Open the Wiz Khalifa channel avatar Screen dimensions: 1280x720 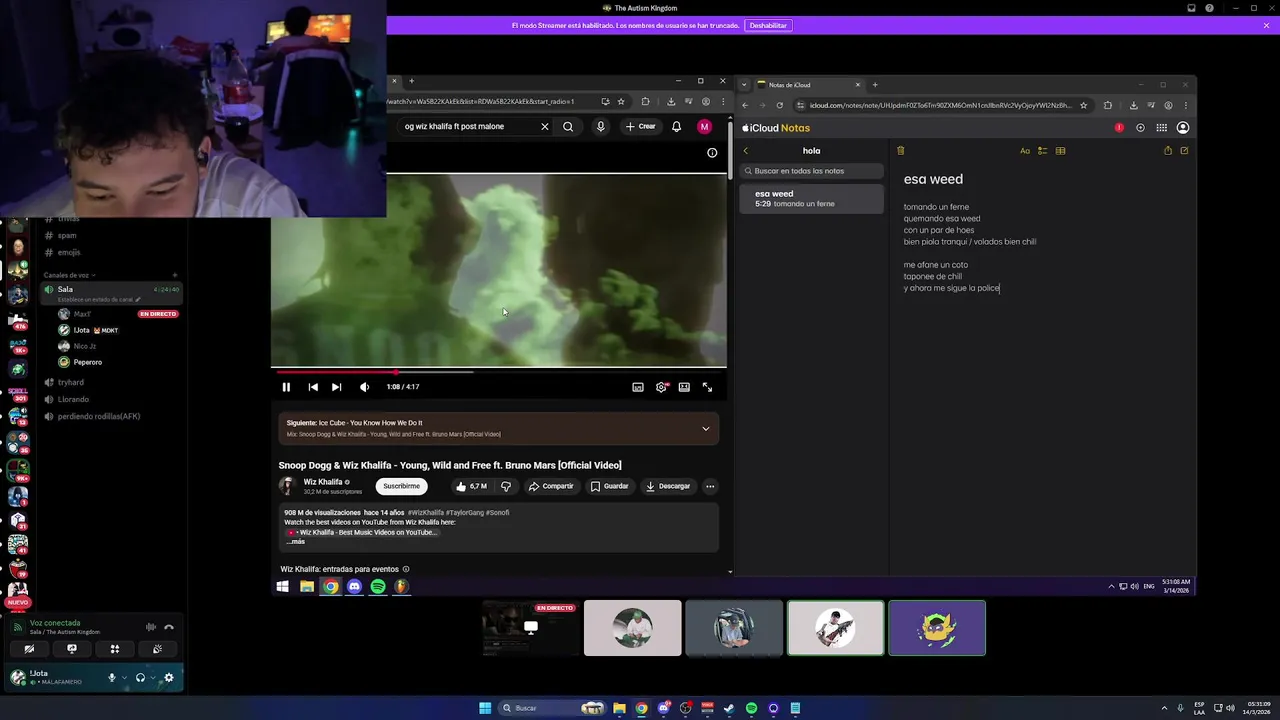pyautogui.click(x=288, y=486)
